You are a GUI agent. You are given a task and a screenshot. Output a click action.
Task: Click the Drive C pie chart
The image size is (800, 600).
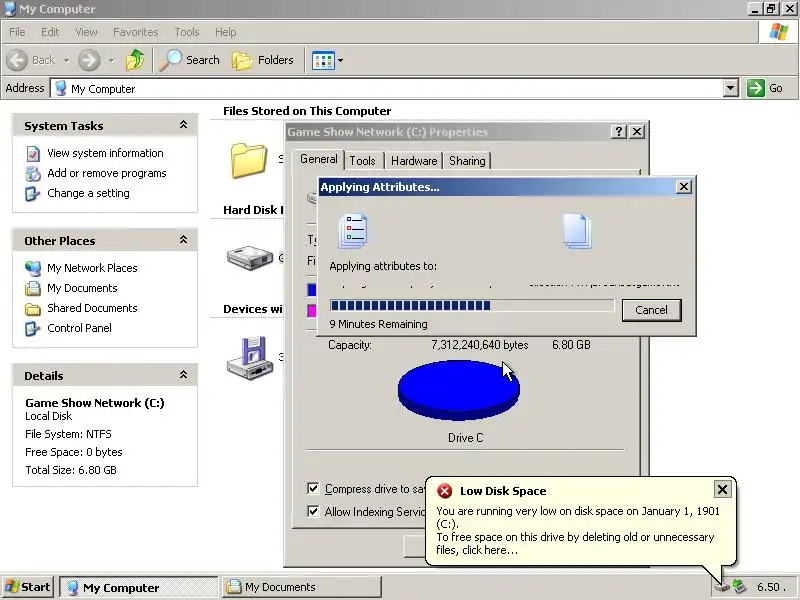click(459, 390)
